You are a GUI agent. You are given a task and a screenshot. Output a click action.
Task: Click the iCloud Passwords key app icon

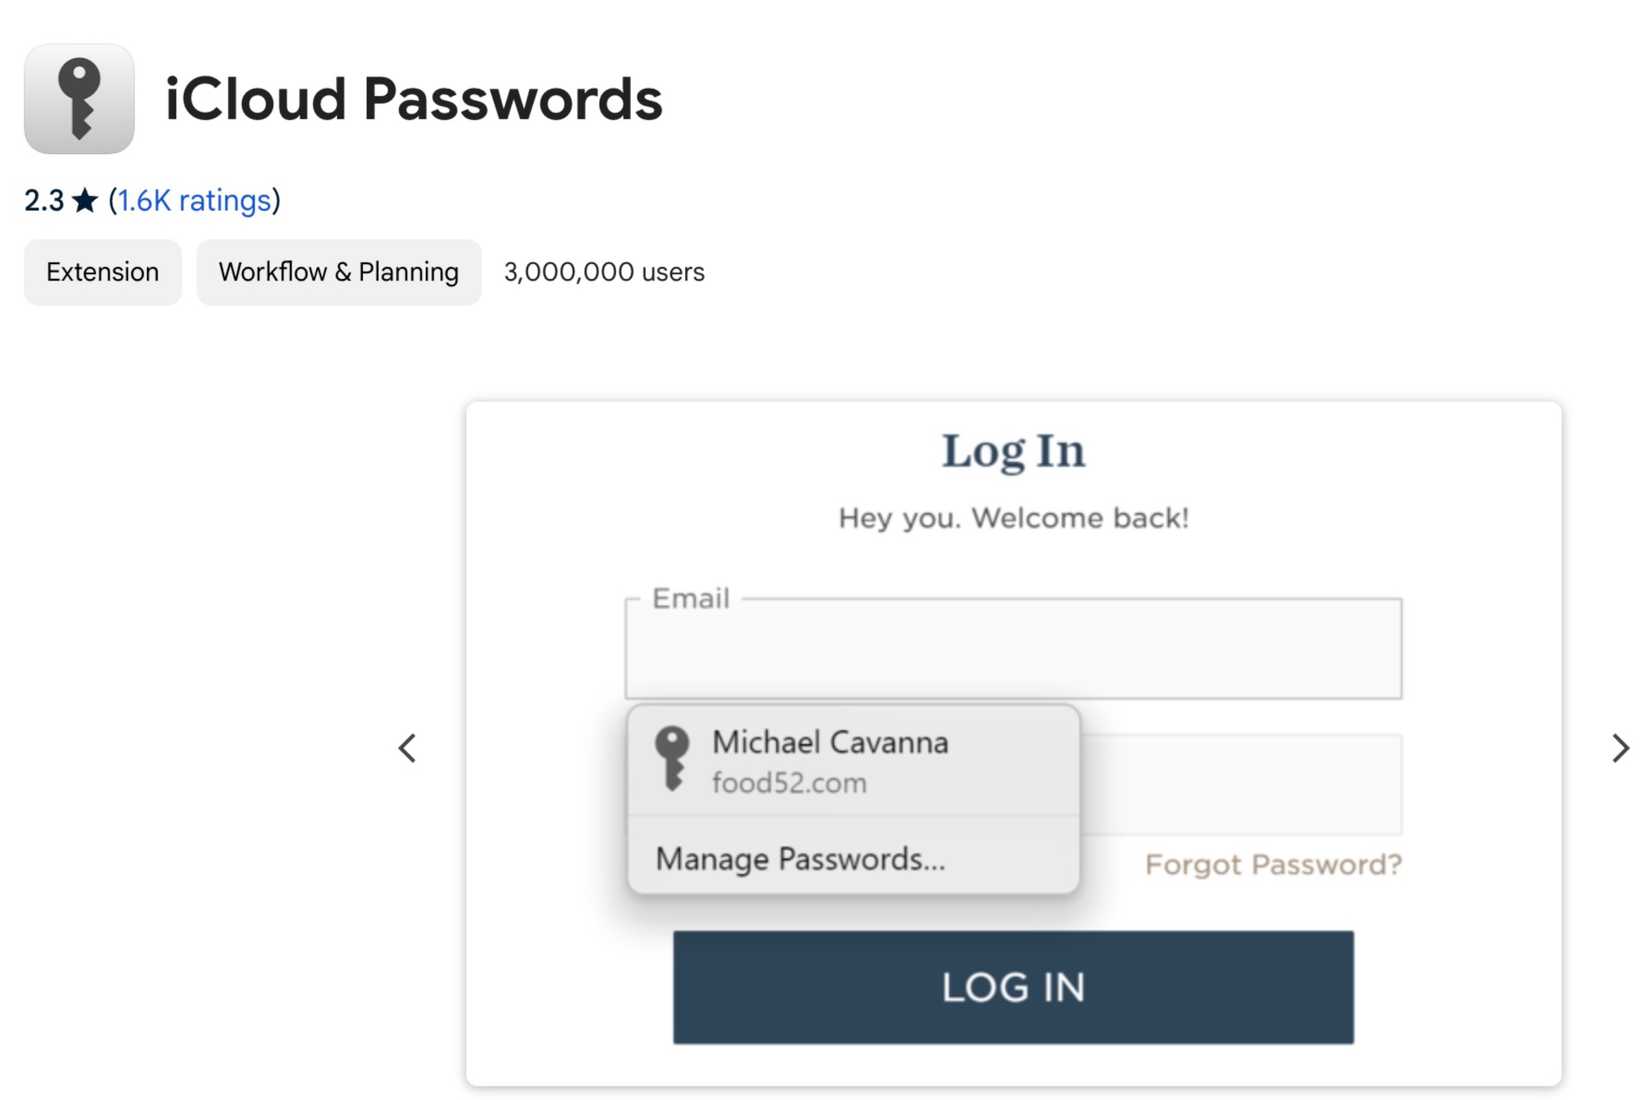pyautogui.click(x=78, y=98)
